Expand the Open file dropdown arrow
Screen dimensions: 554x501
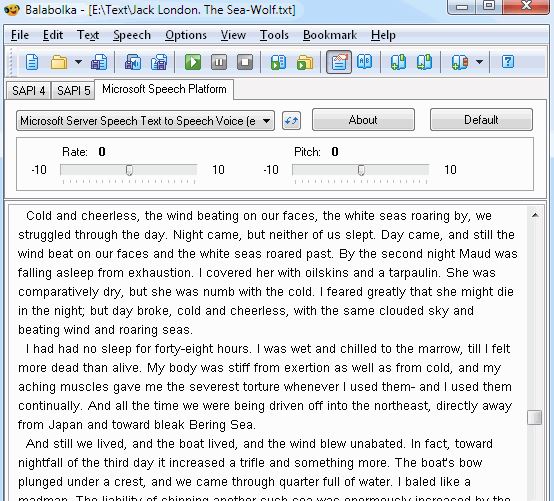click(78, 62)
